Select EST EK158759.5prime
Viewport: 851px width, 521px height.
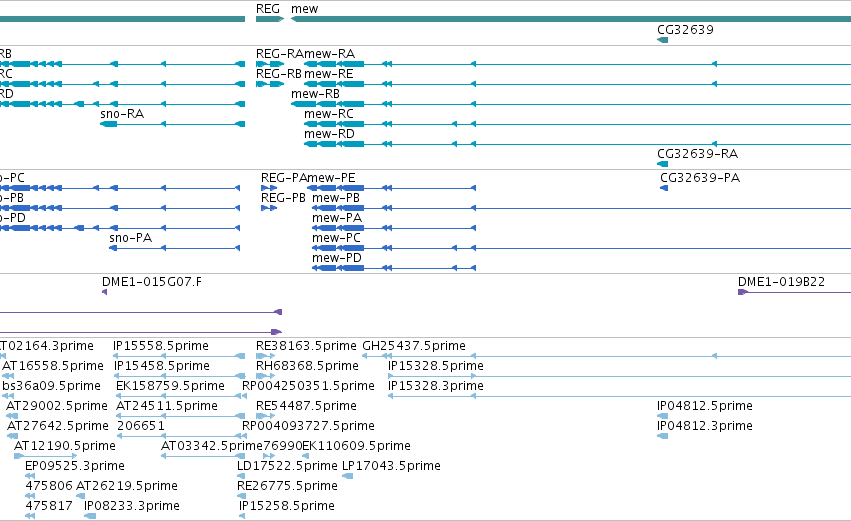[x=170, y=386]
